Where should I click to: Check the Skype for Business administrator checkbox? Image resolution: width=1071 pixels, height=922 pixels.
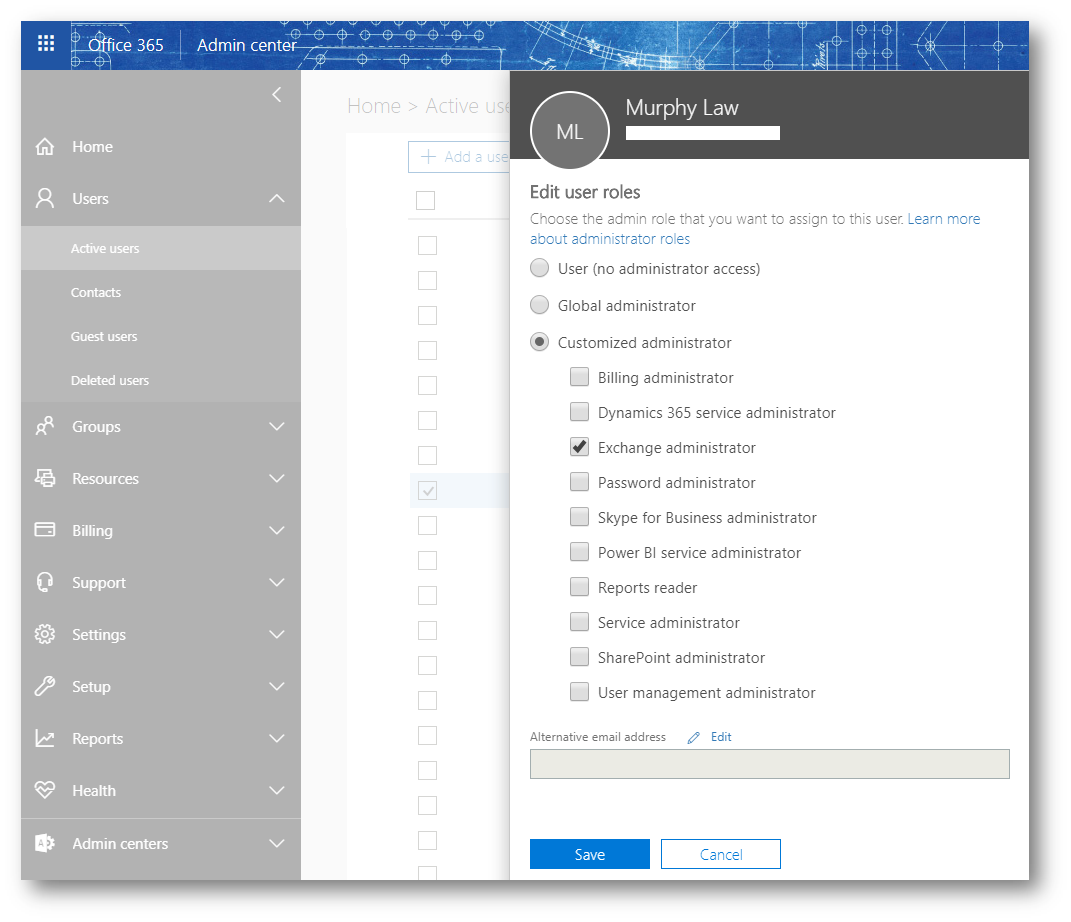click(x=579, y=517)
